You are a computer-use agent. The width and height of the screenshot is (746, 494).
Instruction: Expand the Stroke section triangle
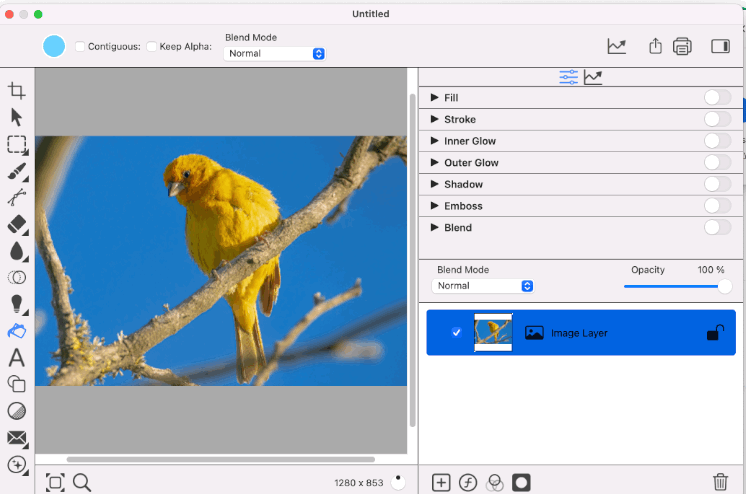coord(434,119)
